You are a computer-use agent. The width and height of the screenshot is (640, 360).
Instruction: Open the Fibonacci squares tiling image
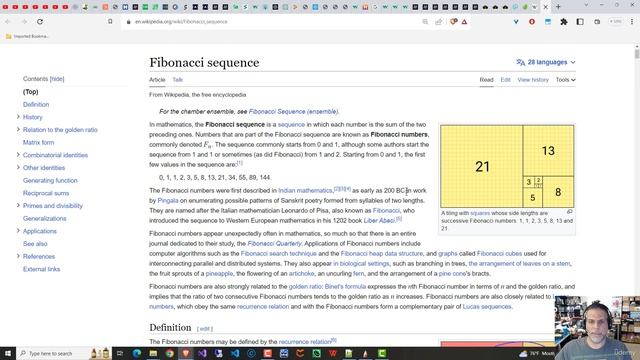(507, 166)
